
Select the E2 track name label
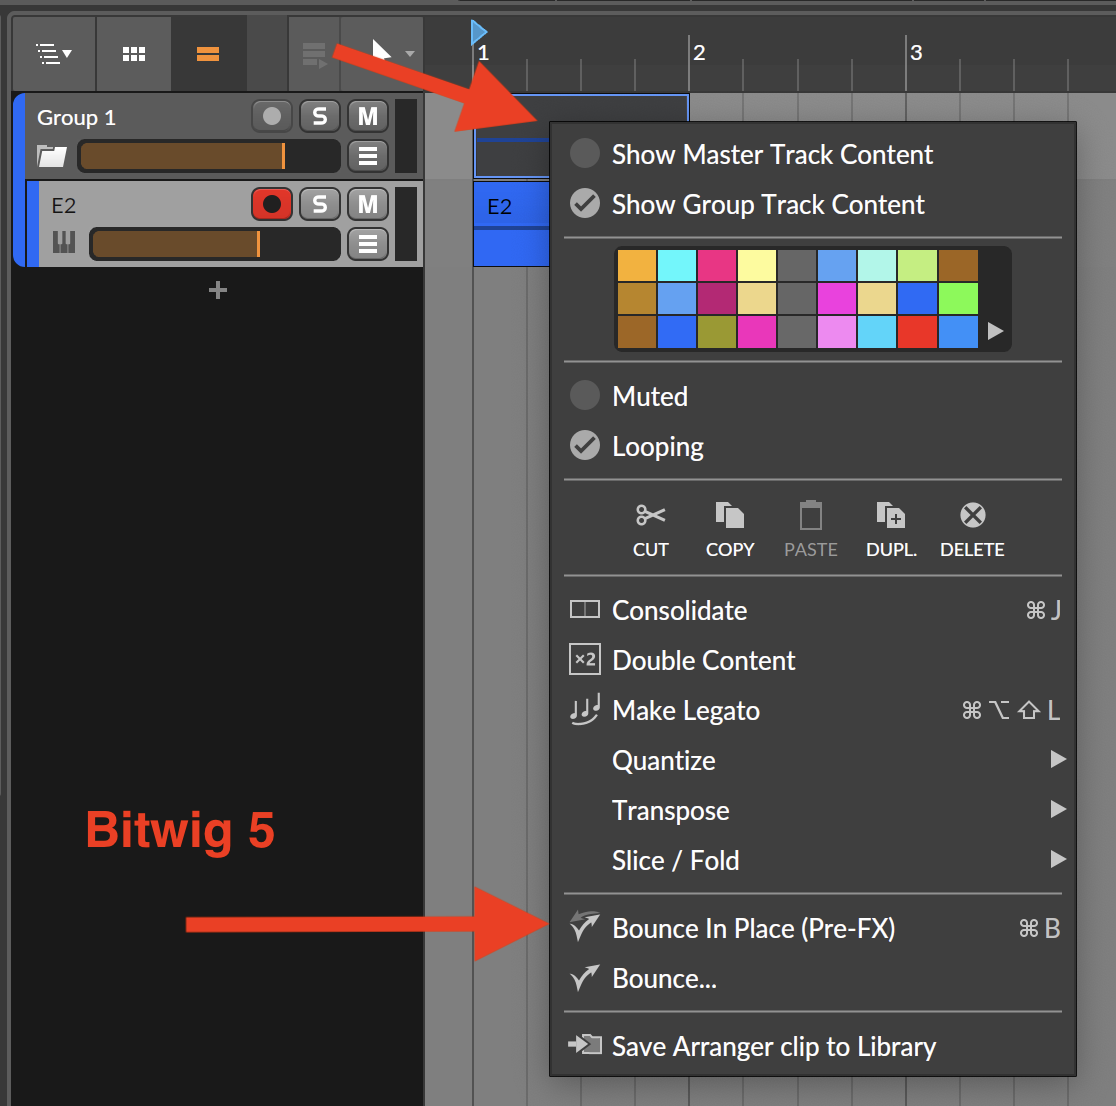coord(63,206)
